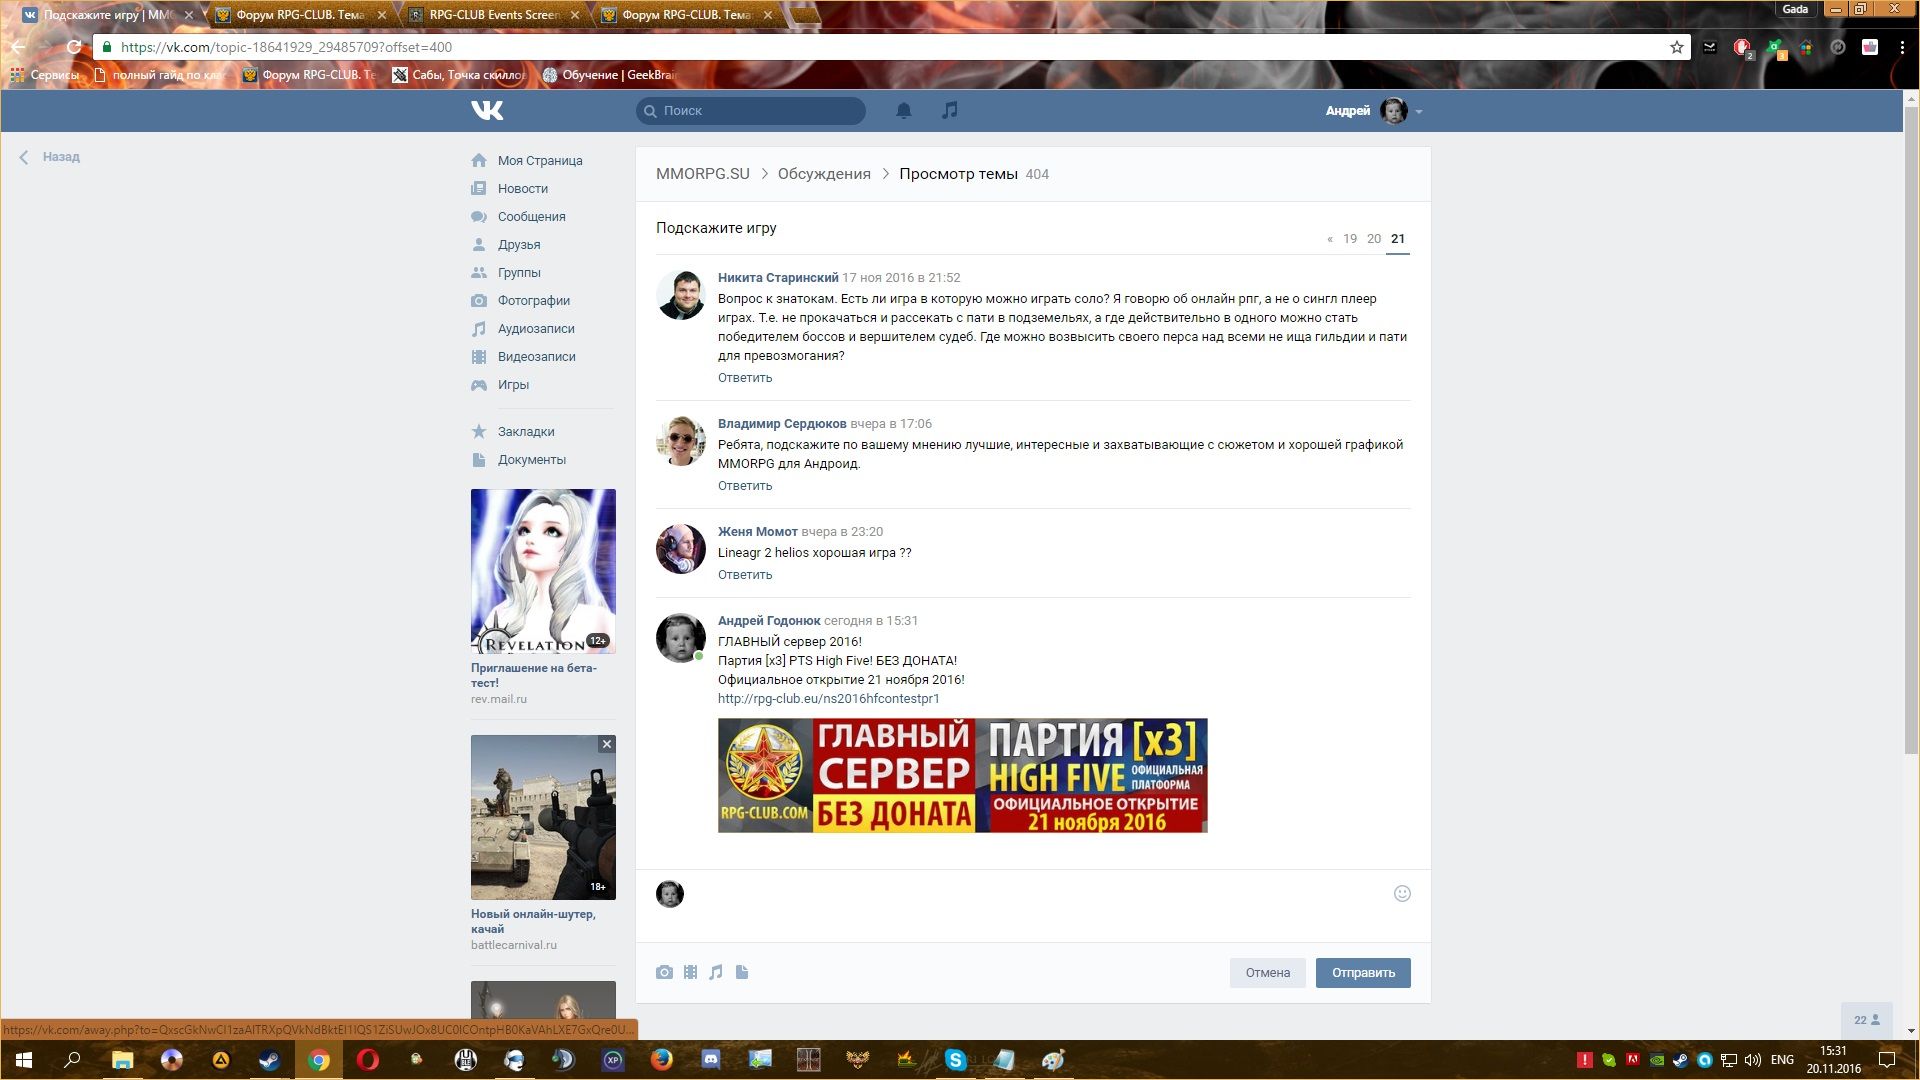Screen dimensions: 1920x1080
Task: Open the notifications bell icon
Action: click(x=903, y=110)
